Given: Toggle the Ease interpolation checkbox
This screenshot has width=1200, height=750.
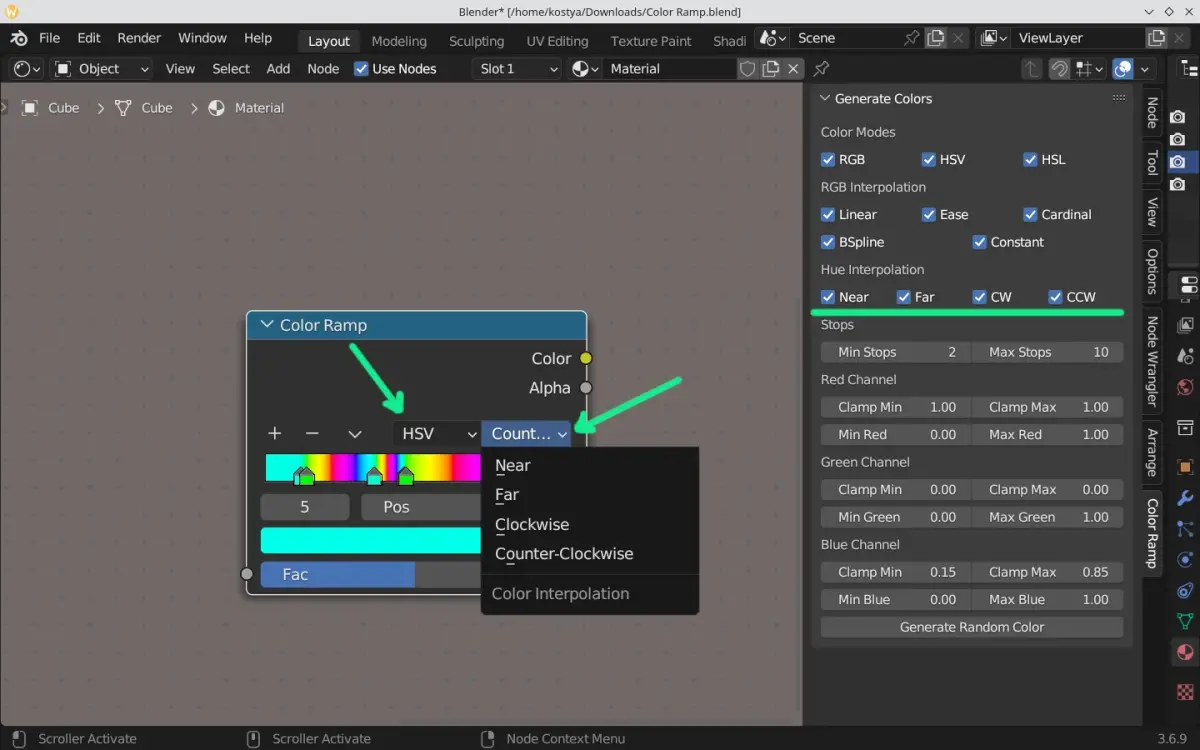Looking at the screenshot, I should click(929, 214).
